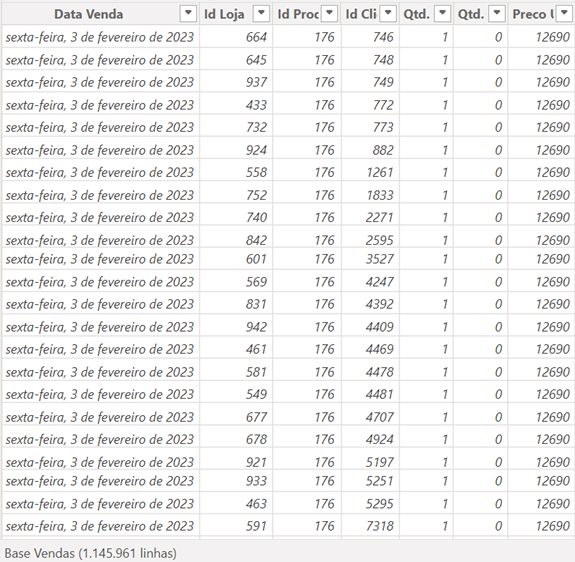Select the Id Cliente cell showing 1261
575x562 pixels.
(x=370, y=172)
